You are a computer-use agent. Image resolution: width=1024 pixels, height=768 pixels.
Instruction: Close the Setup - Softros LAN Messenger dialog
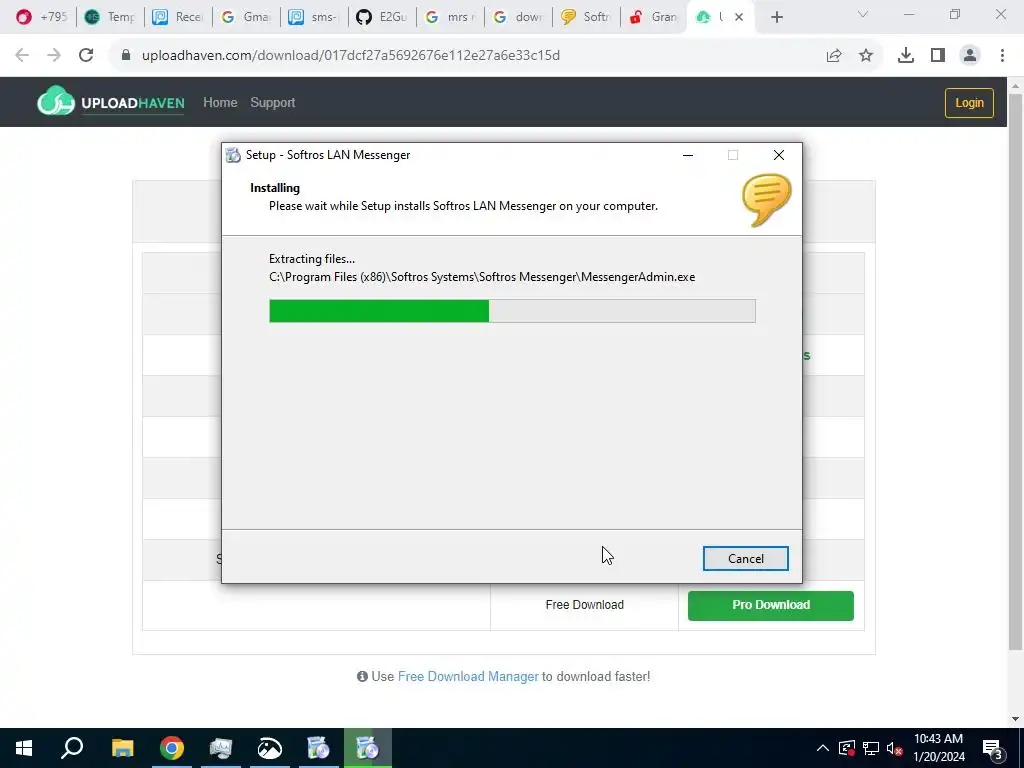pyautogui.click(x=778, y=155)
